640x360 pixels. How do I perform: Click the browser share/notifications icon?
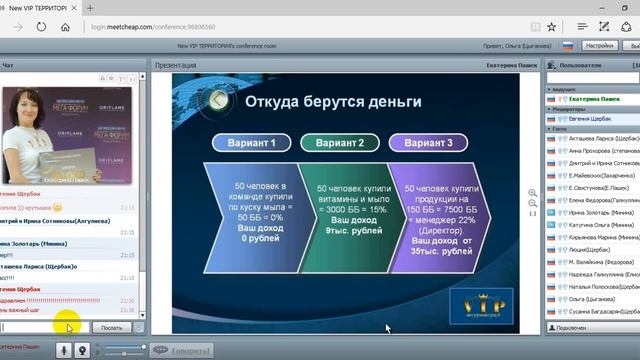(626, 27)
